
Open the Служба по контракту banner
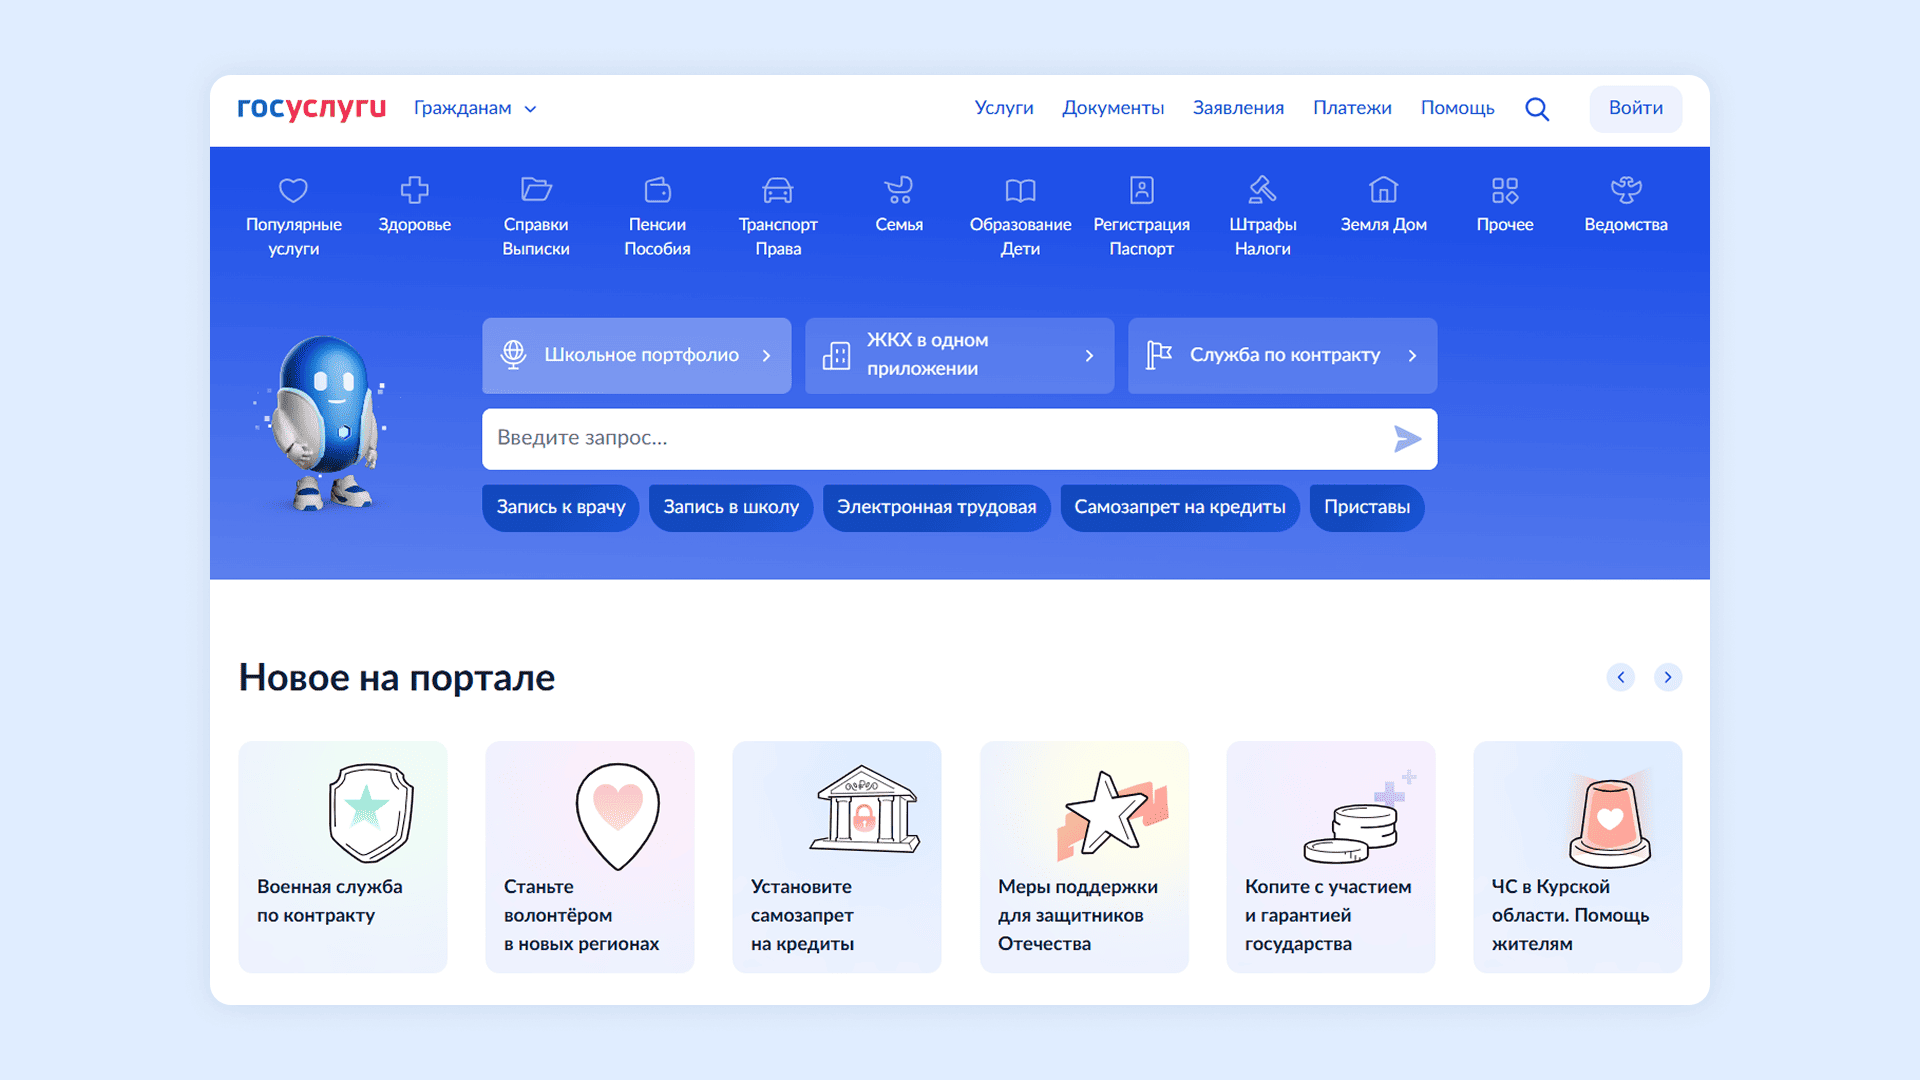point(1282,355)
